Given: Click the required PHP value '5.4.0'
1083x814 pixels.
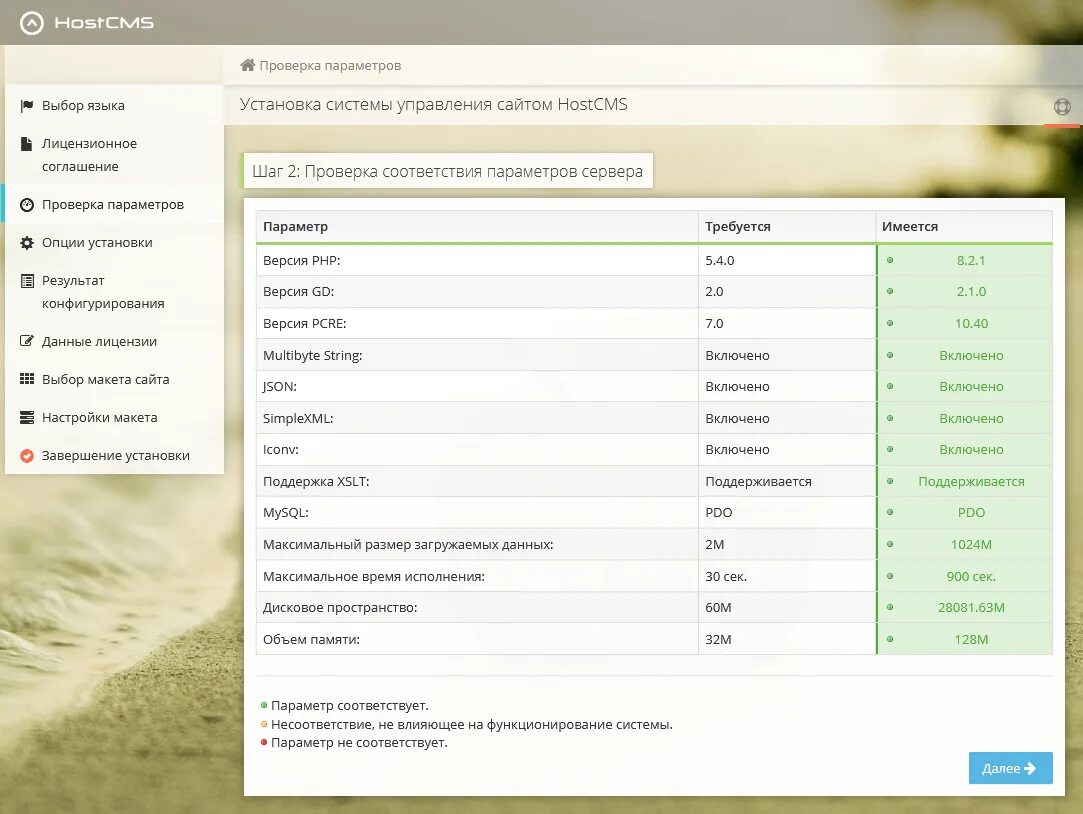Looking at the screenshot, I should pyautogui.click(x=720, y=260).
